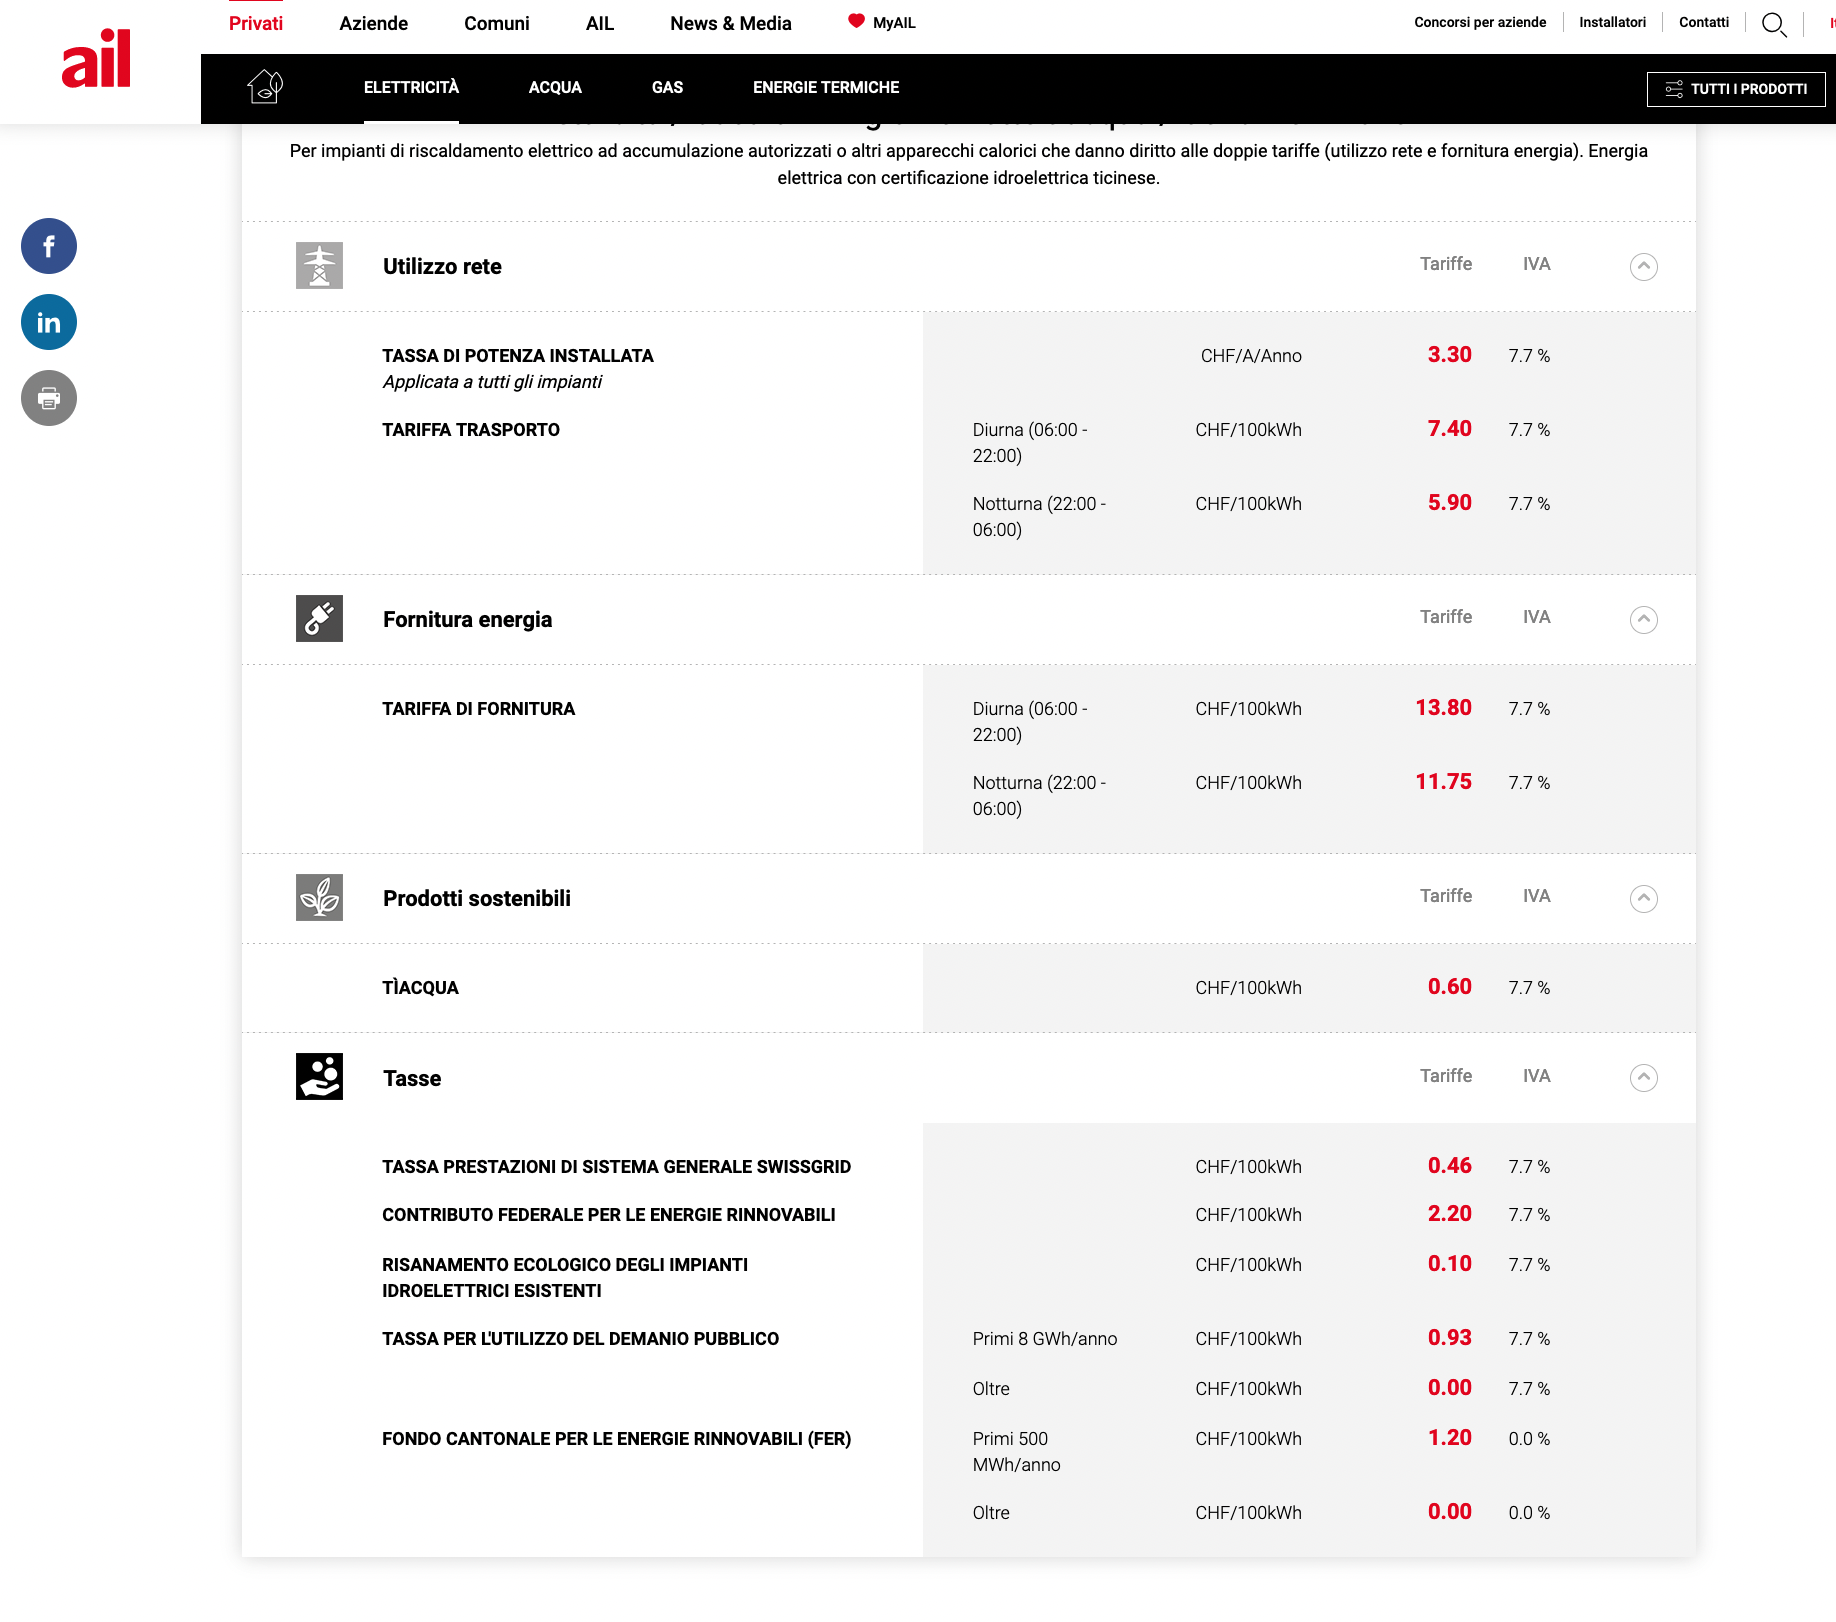Collapse the Prodotti sostenibili section
Viewport: 1836px width, 1622px height.
[1643, 899]
